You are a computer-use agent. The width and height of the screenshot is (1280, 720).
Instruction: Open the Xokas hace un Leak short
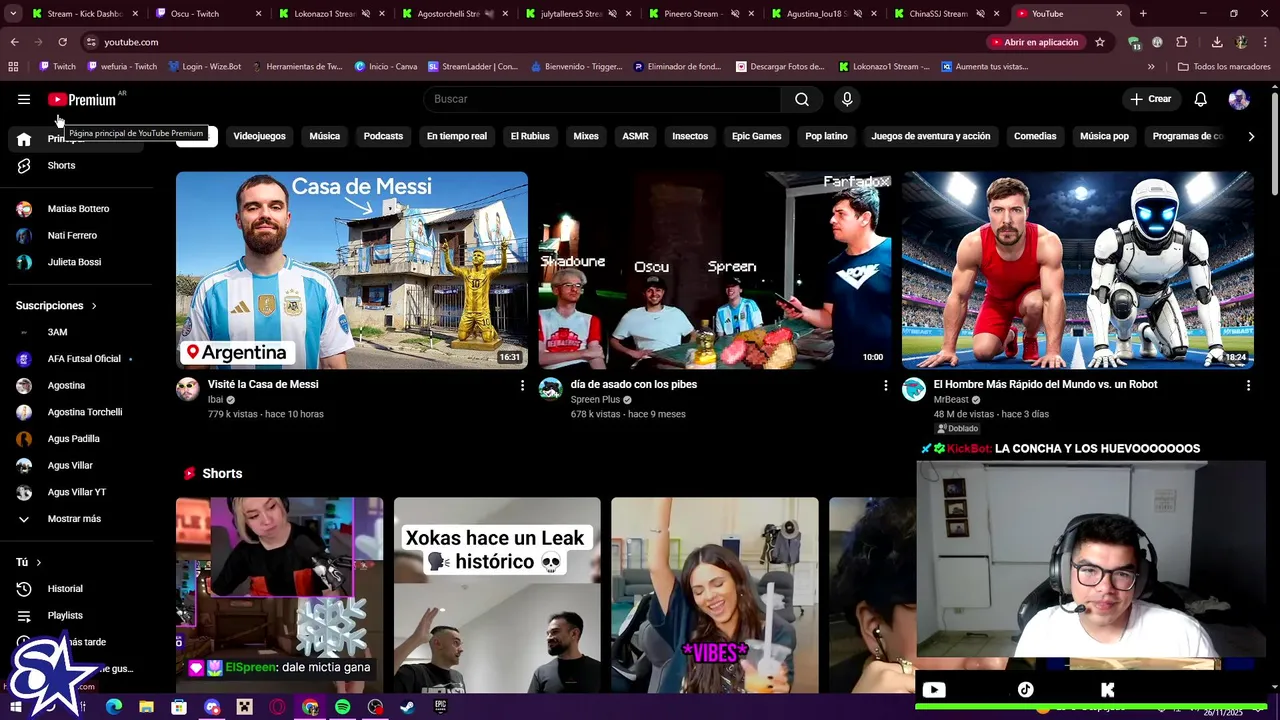(497, 595)
